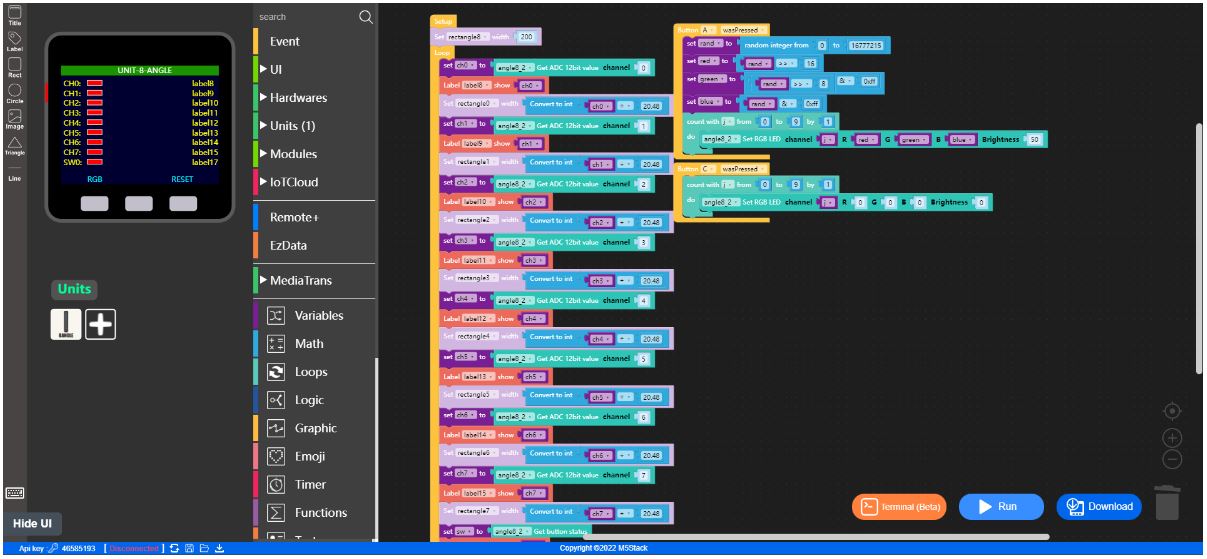
Task: Click the save icon in status bar
Action: pyautogui.click(x=189, y=548)
